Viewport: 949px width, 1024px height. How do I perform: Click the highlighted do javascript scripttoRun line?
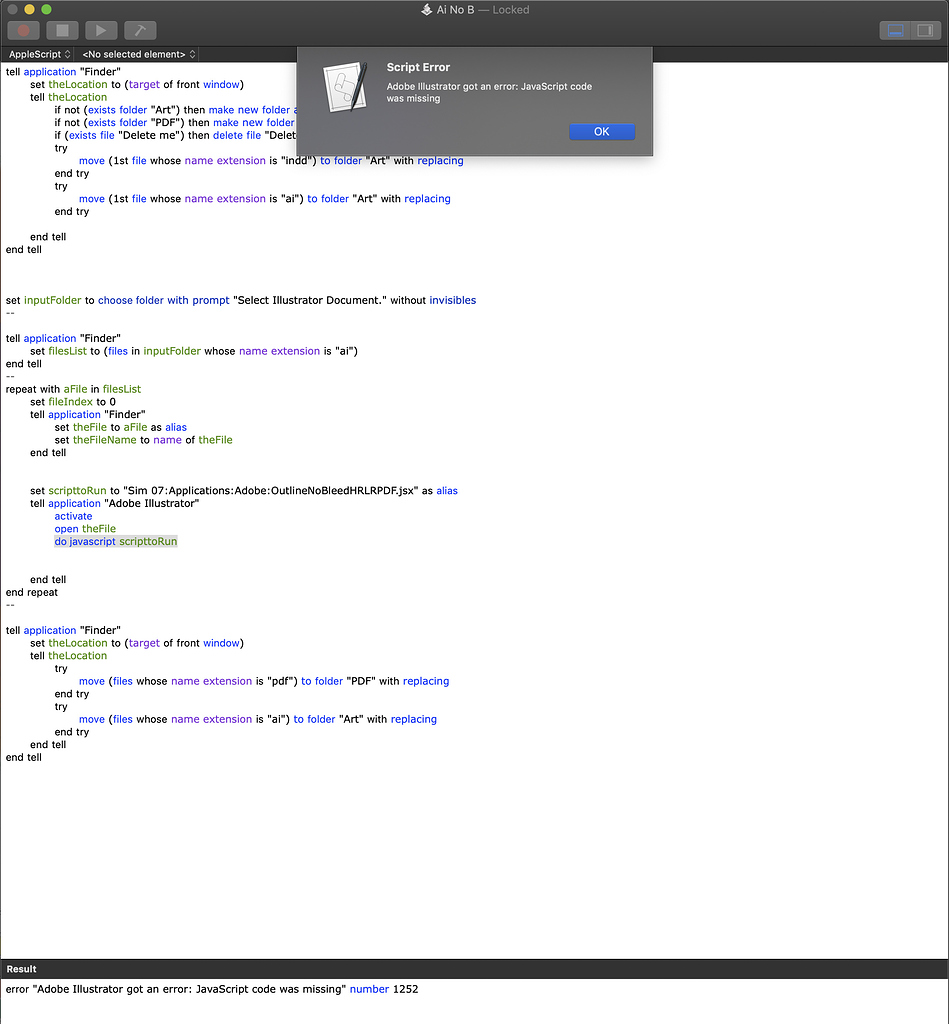click(116, 541)
